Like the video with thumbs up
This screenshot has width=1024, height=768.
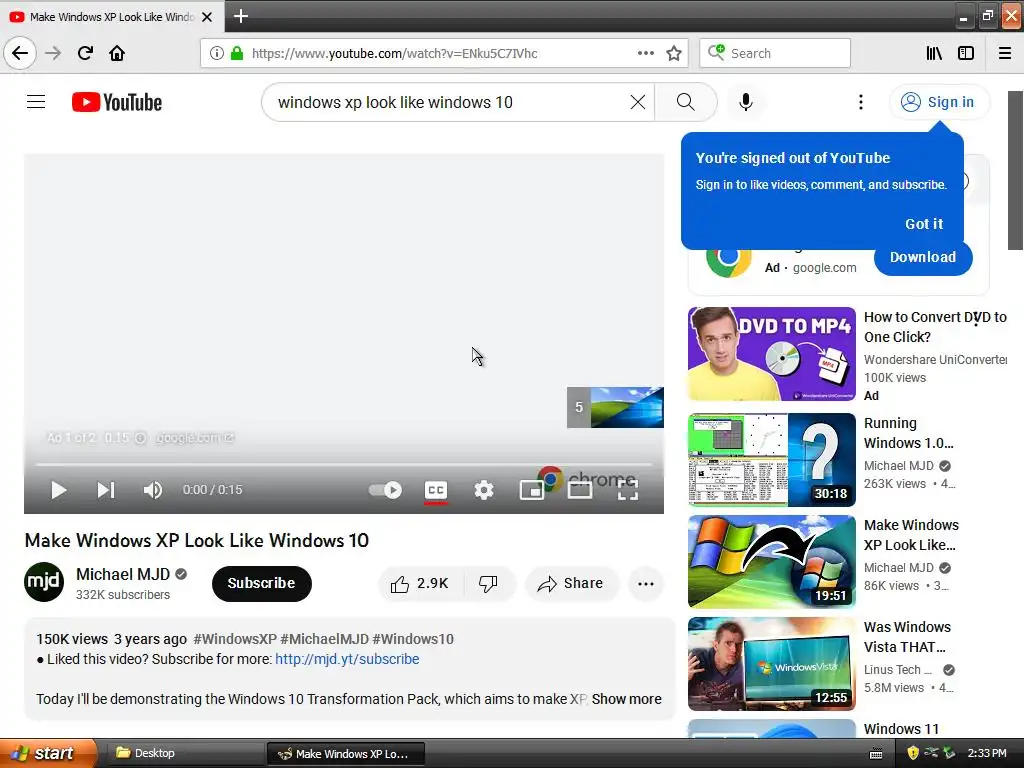click(420, 584)
